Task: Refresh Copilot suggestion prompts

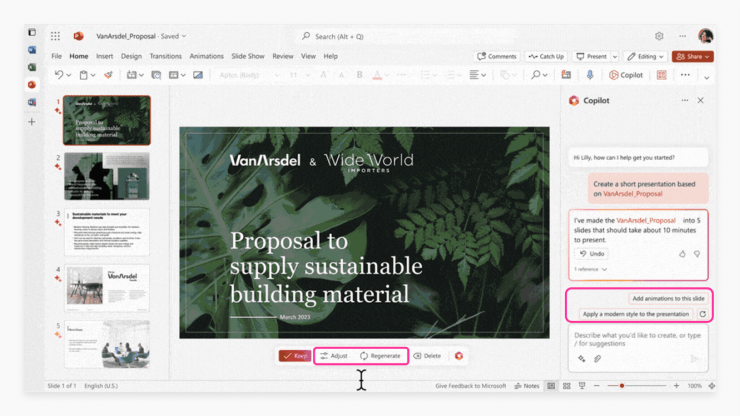Action: click(x=703, y=314)
